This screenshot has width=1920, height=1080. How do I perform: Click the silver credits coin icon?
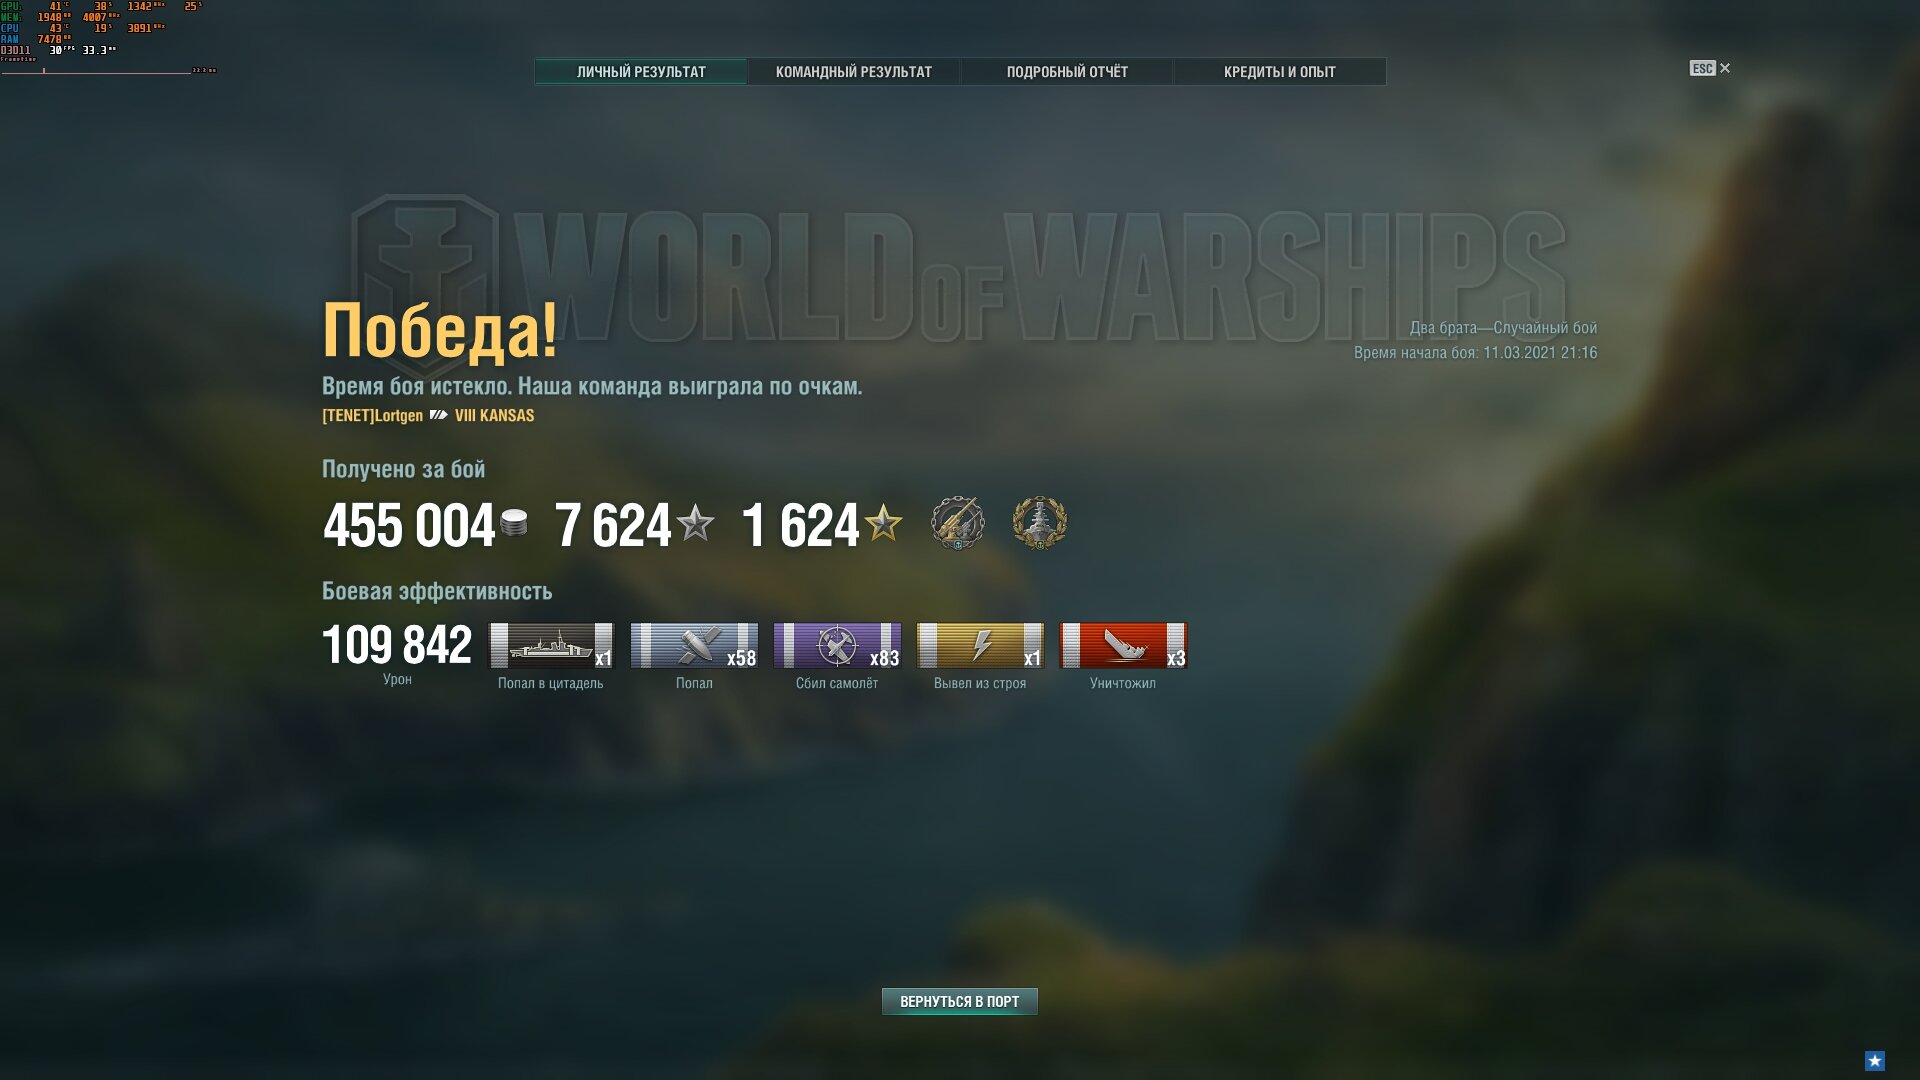(514, 523)
